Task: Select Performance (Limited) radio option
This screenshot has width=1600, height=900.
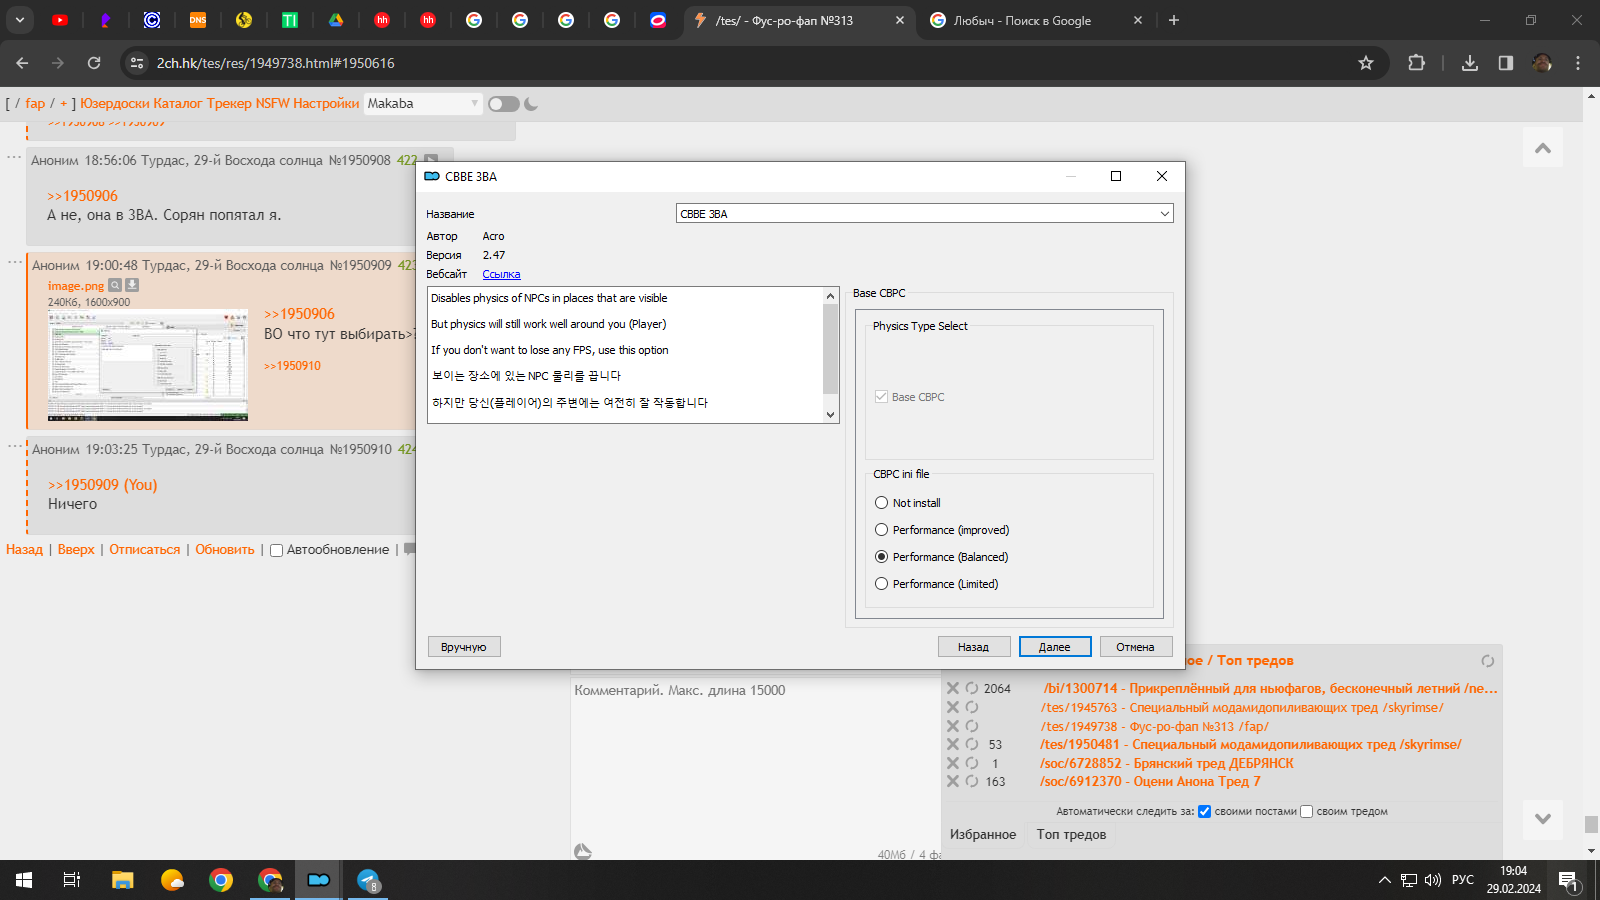Action: 881,584
